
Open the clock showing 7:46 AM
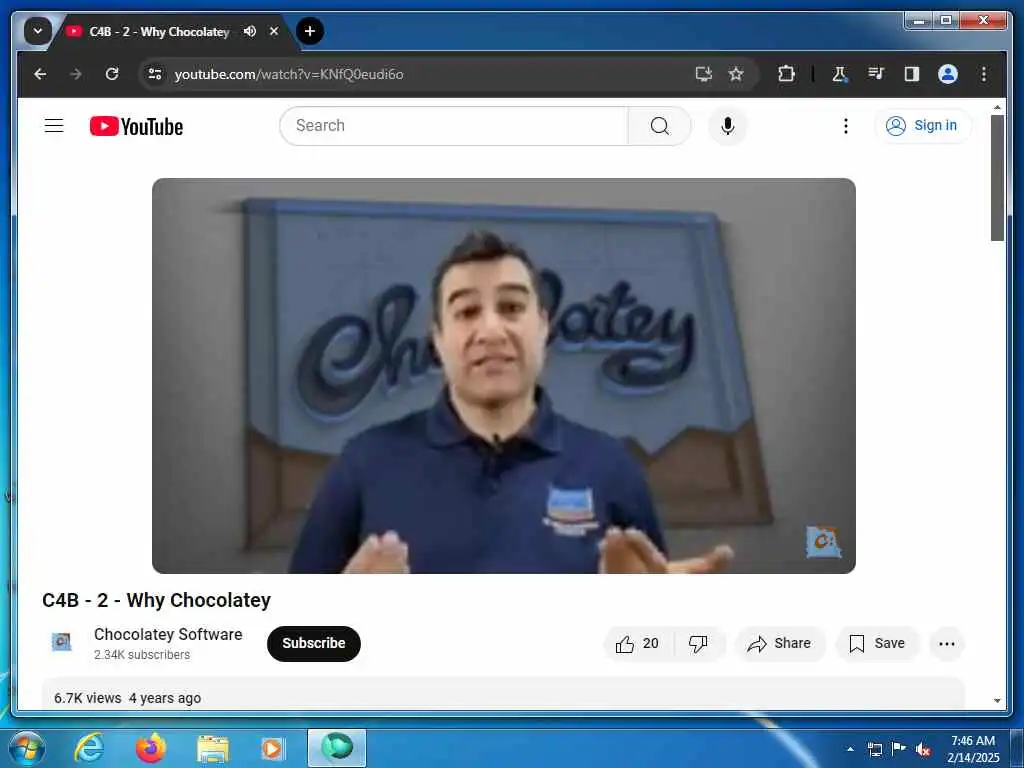973,748
